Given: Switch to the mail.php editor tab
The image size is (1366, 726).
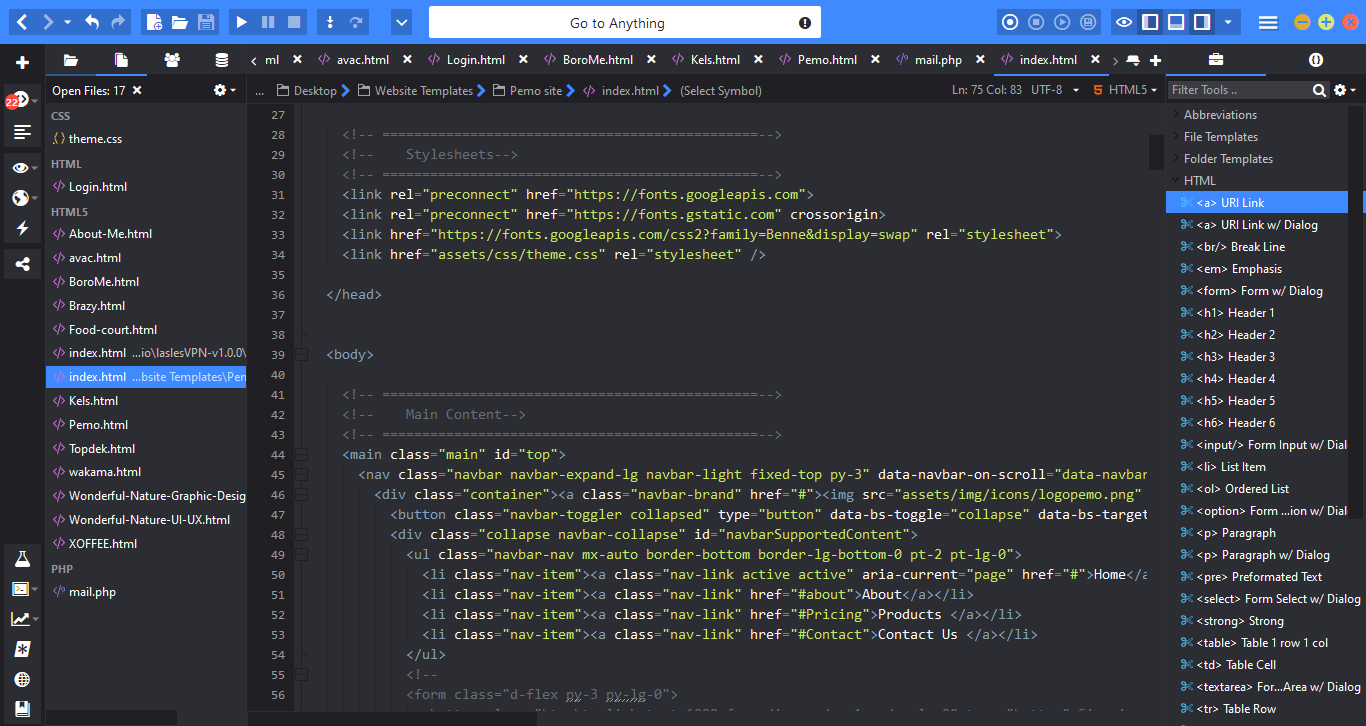Looking at the screenshot, I should point(937,60).
